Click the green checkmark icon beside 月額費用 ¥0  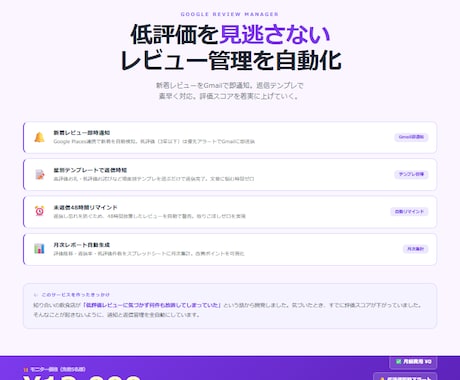coord(398,361)
